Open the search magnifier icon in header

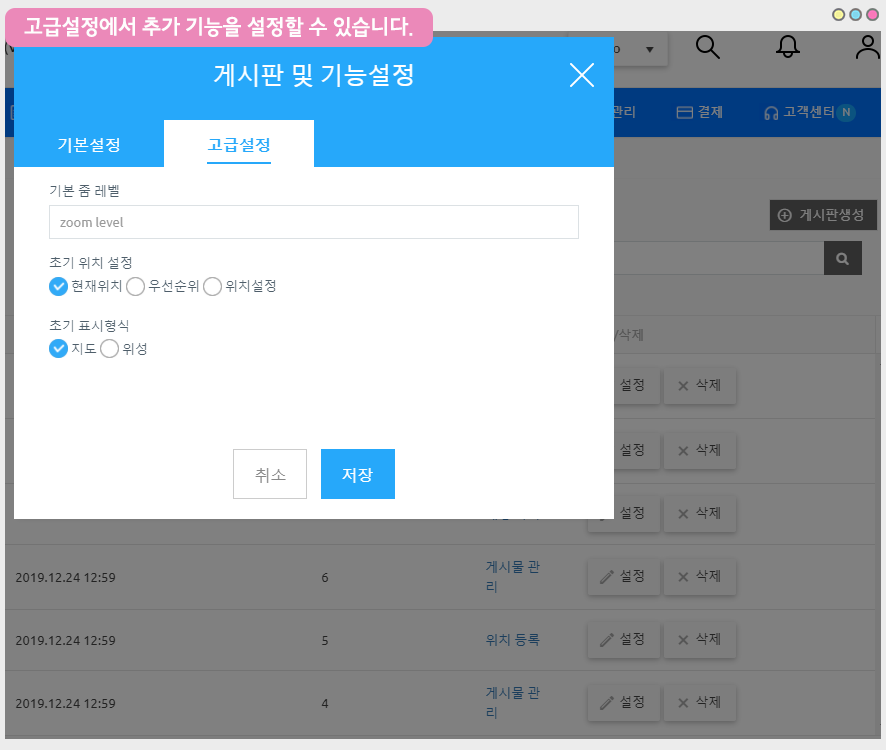(708, 48)
